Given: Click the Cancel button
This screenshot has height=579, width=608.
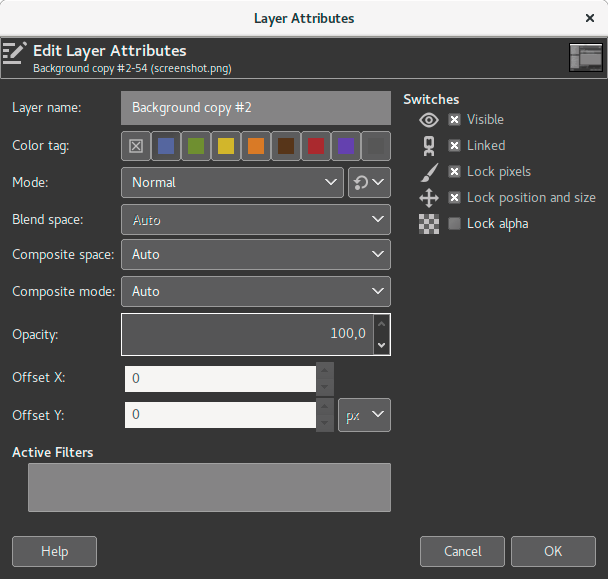Looking at the screenshot, I should (462, 551).
